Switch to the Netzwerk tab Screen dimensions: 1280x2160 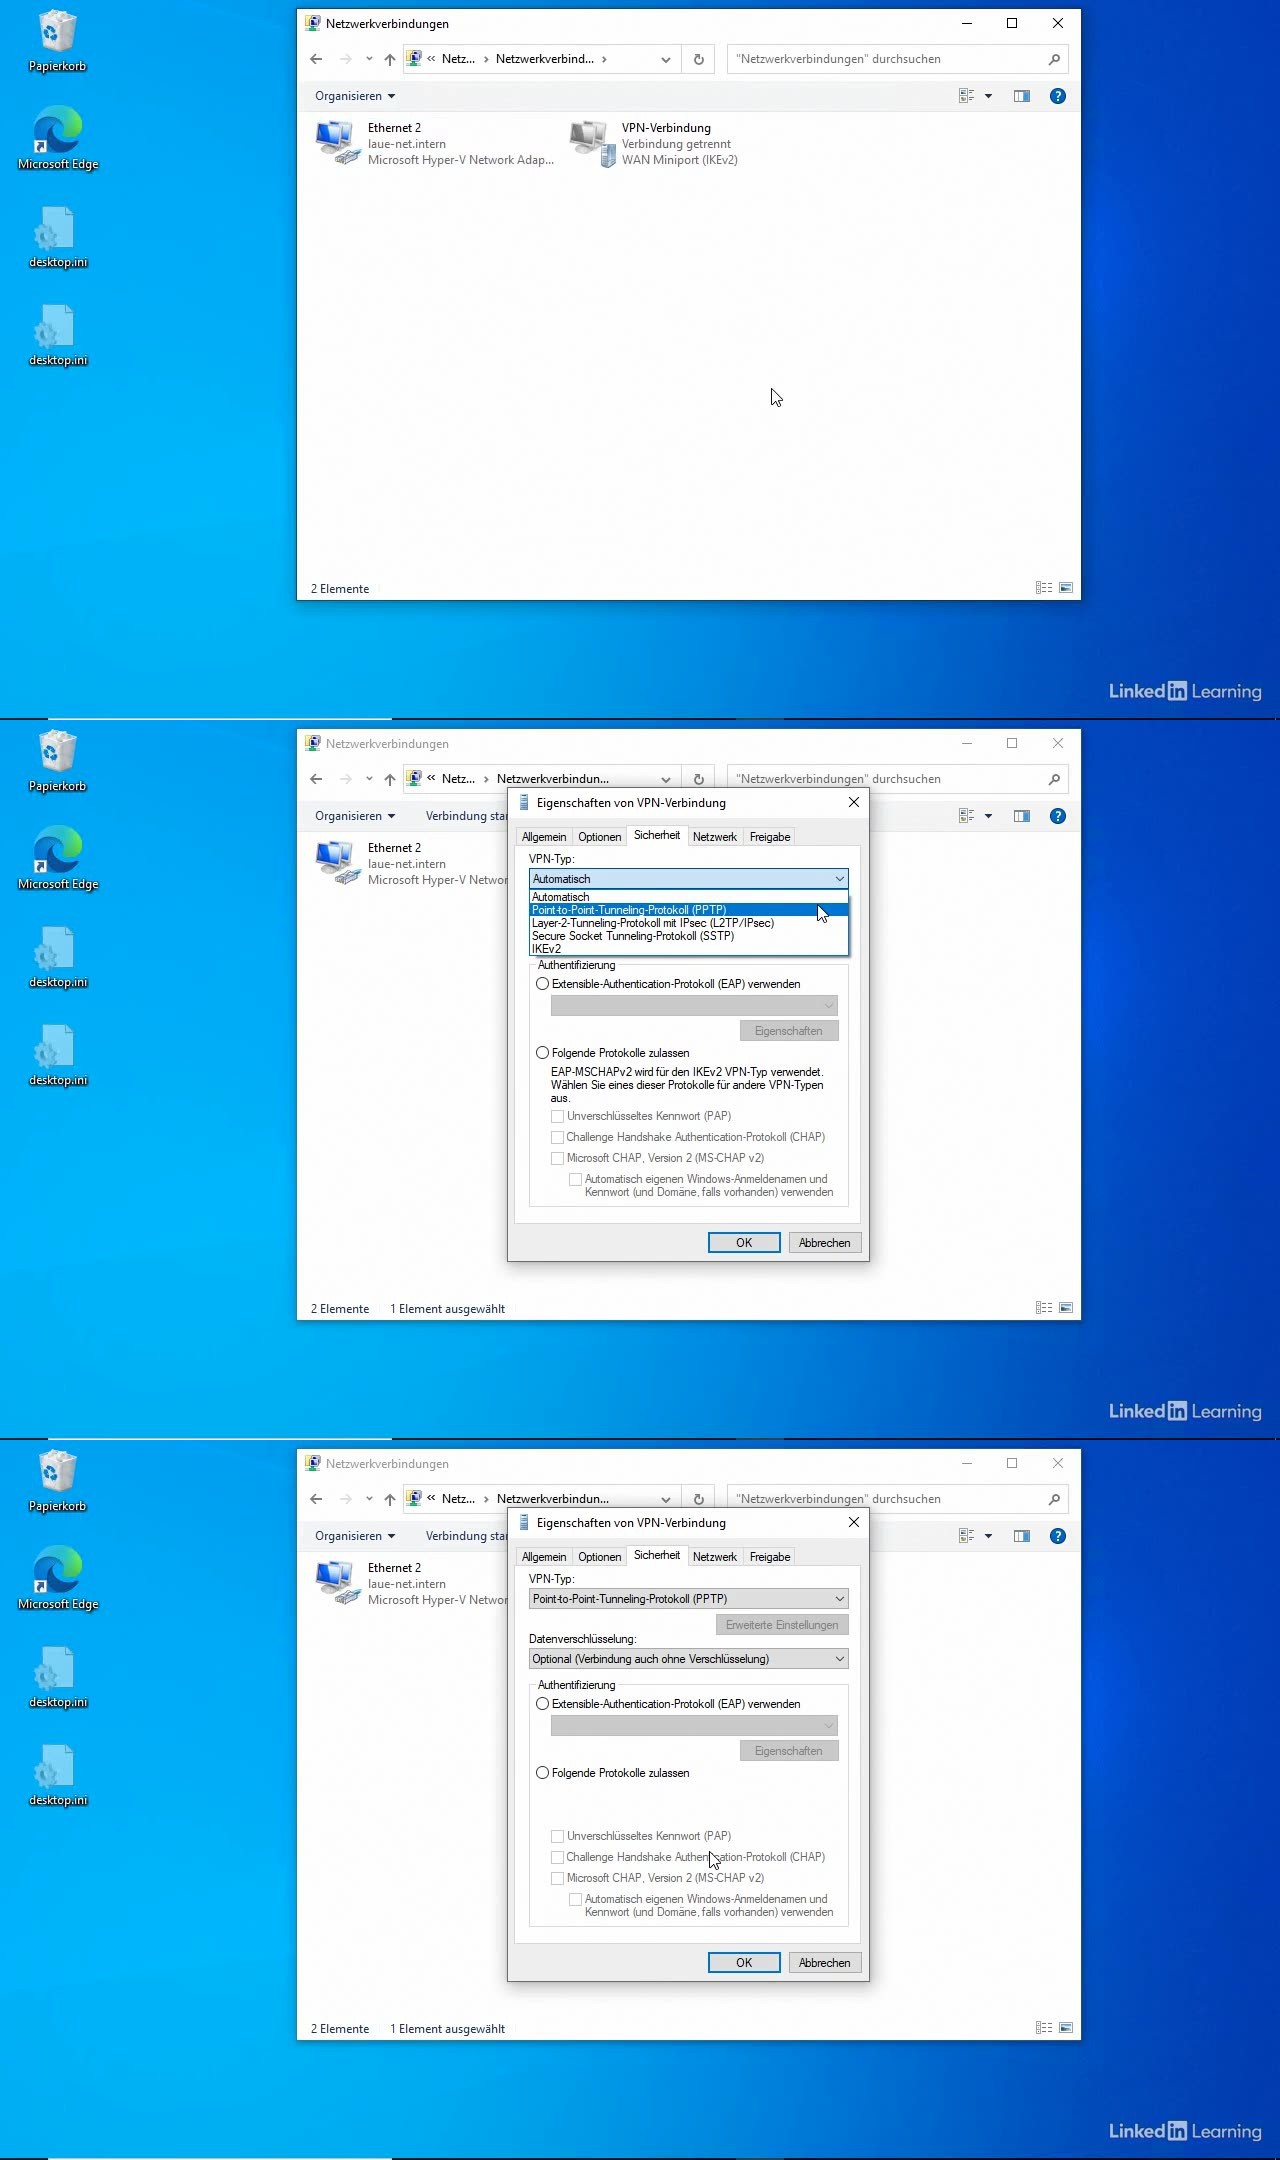(714, 1557)
